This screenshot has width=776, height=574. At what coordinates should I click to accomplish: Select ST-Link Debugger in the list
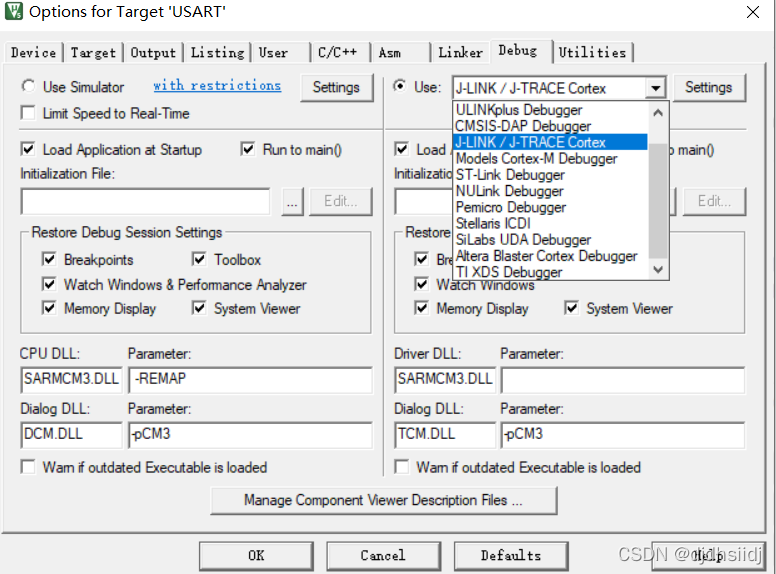[x=550, y=175]
